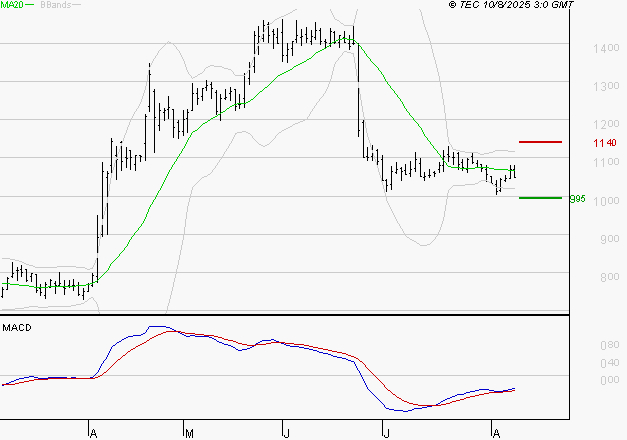Click the last A month label
Image resolution: width=627 pixels, height=440 pixels.
click(496, 434)
